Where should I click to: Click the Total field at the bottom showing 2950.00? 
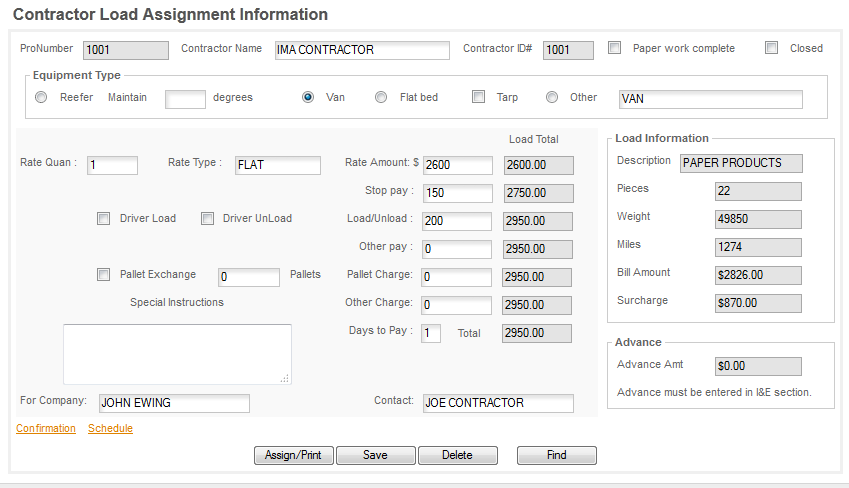tap(537, 334)
